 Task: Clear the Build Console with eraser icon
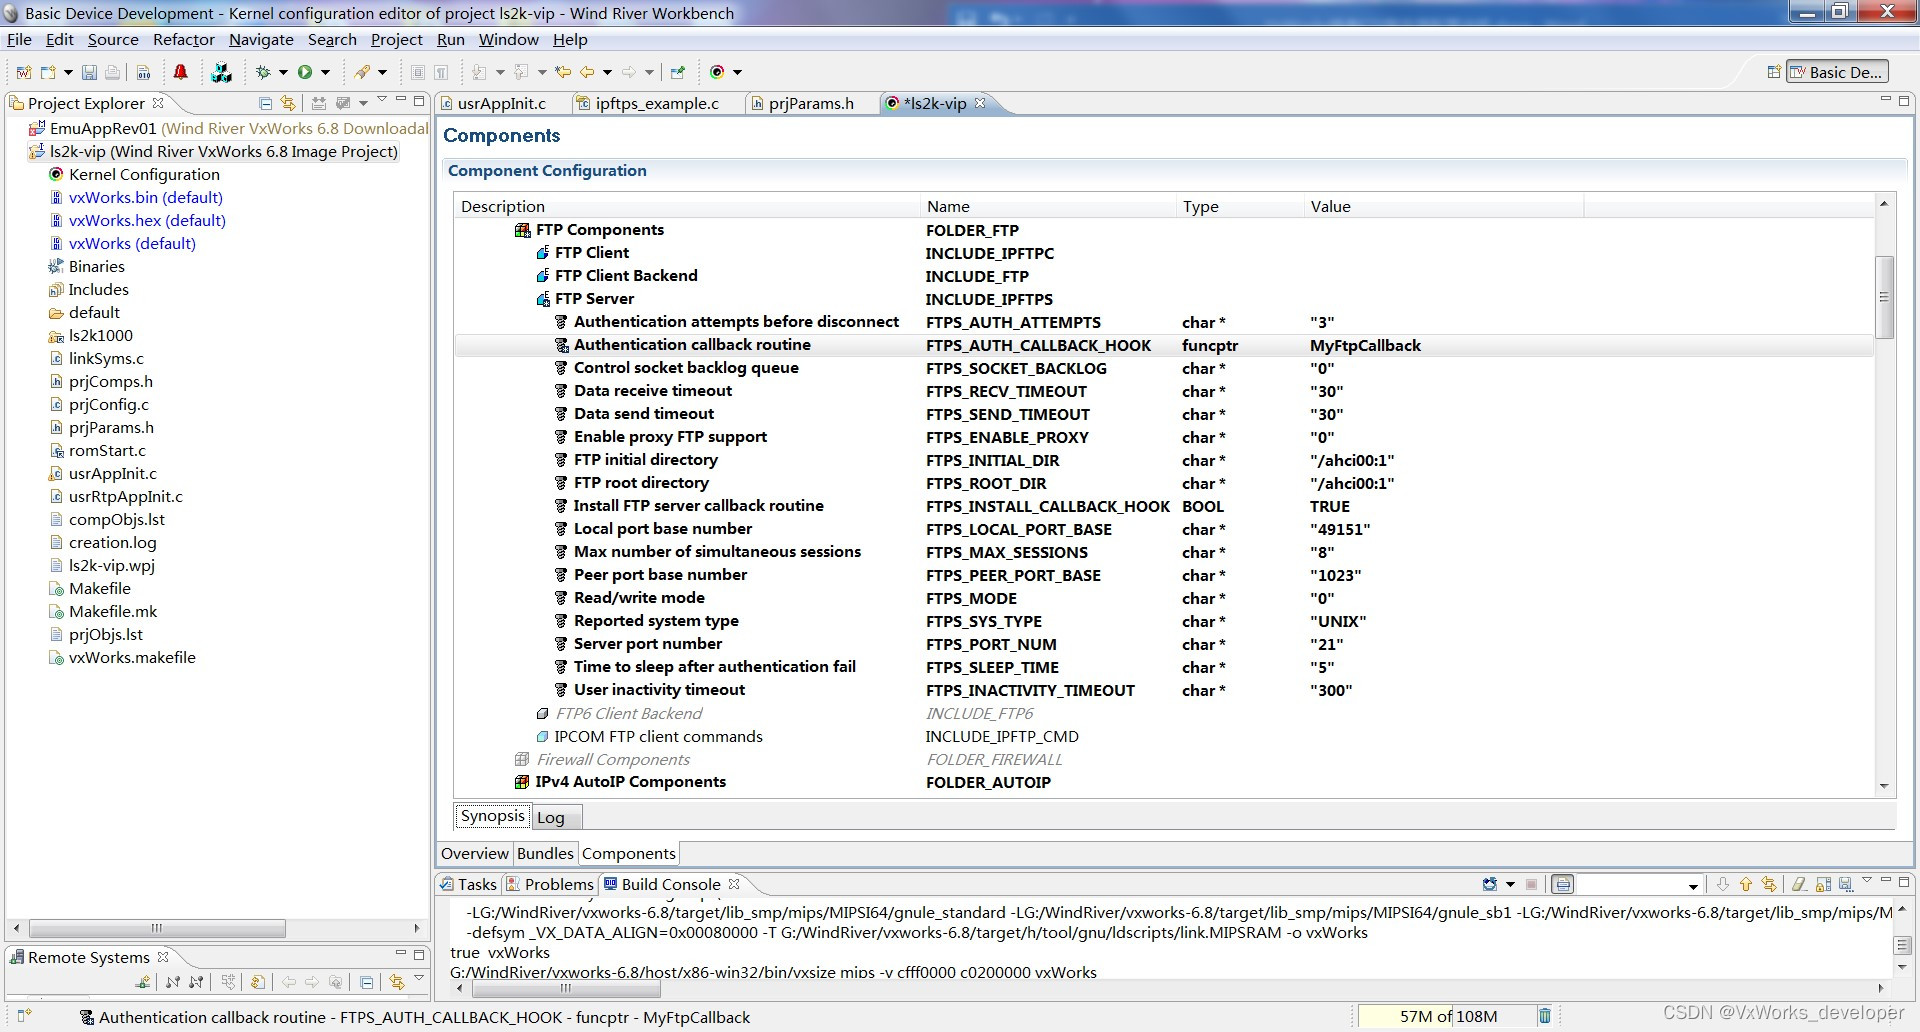click(x=1799, y=884)
